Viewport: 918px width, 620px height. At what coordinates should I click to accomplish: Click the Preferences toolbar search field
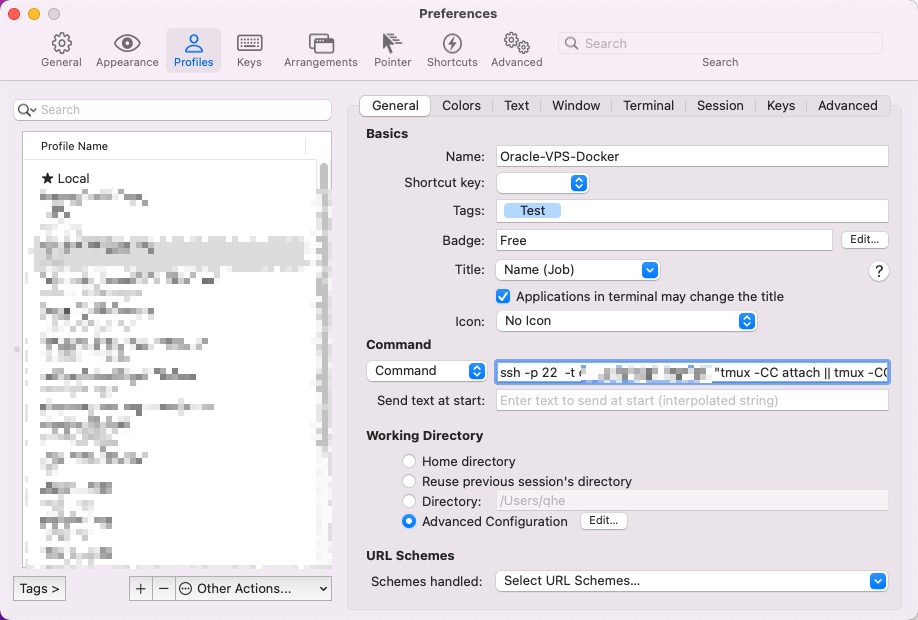720,43
